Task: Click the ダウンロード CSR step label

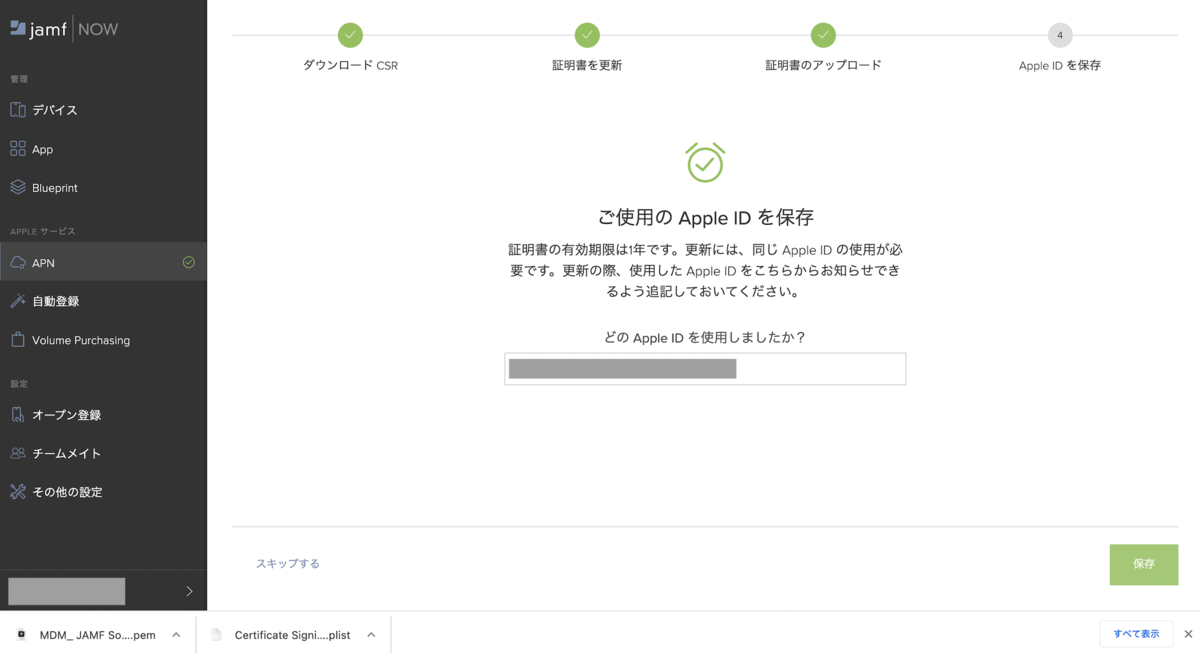Action: [350, 65]
